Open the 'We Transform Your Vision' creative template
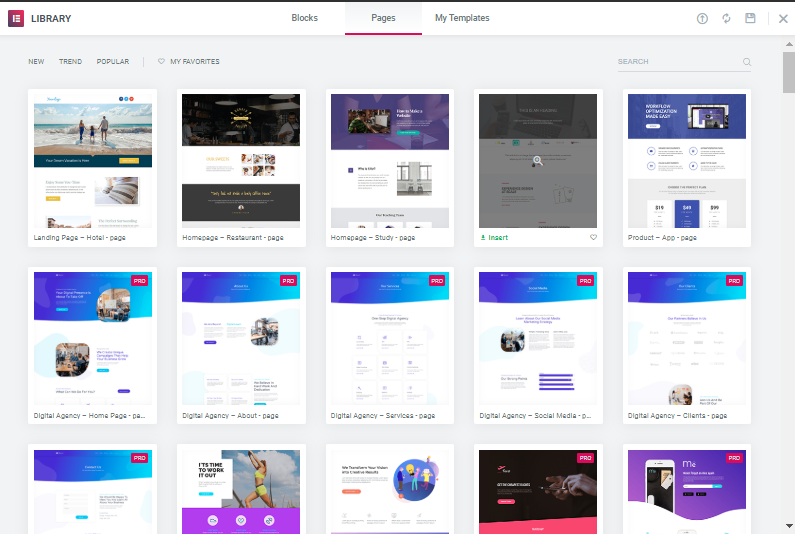Image resolution: width=795 pixels, height=534 pixels. click(390, 491)
